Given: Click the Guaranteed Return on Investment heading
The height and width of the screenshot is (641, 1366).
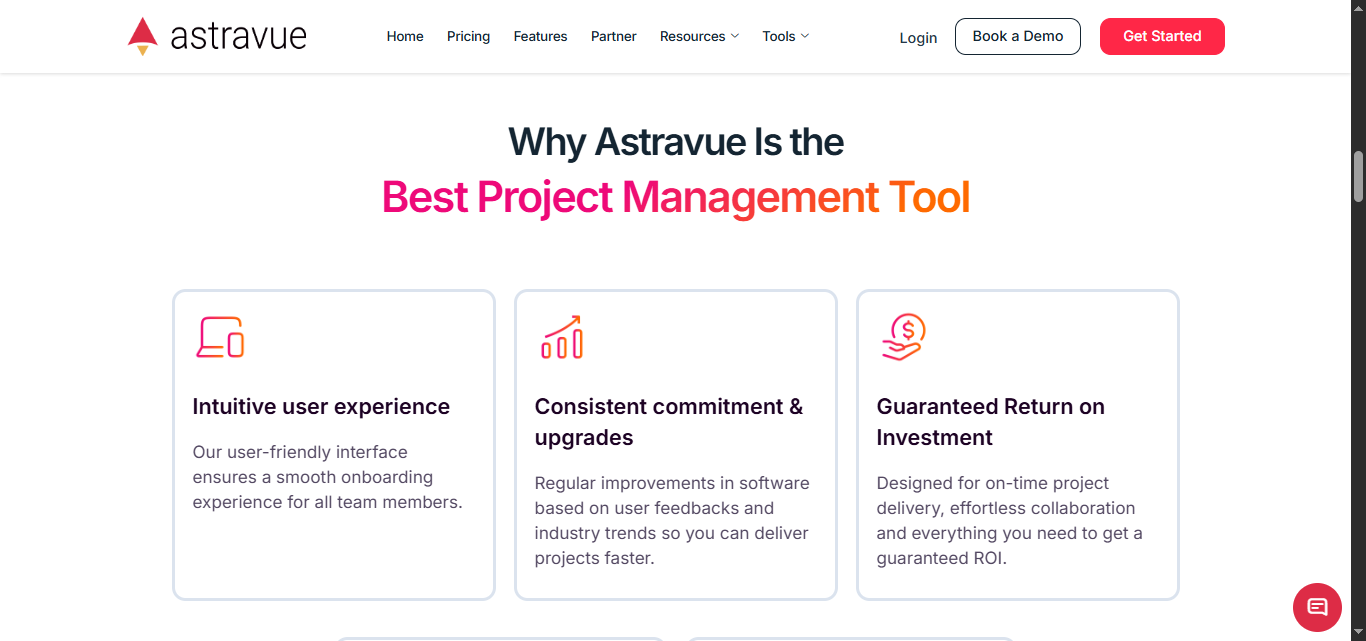Looking at the screenshot, I should click(990, 422).
